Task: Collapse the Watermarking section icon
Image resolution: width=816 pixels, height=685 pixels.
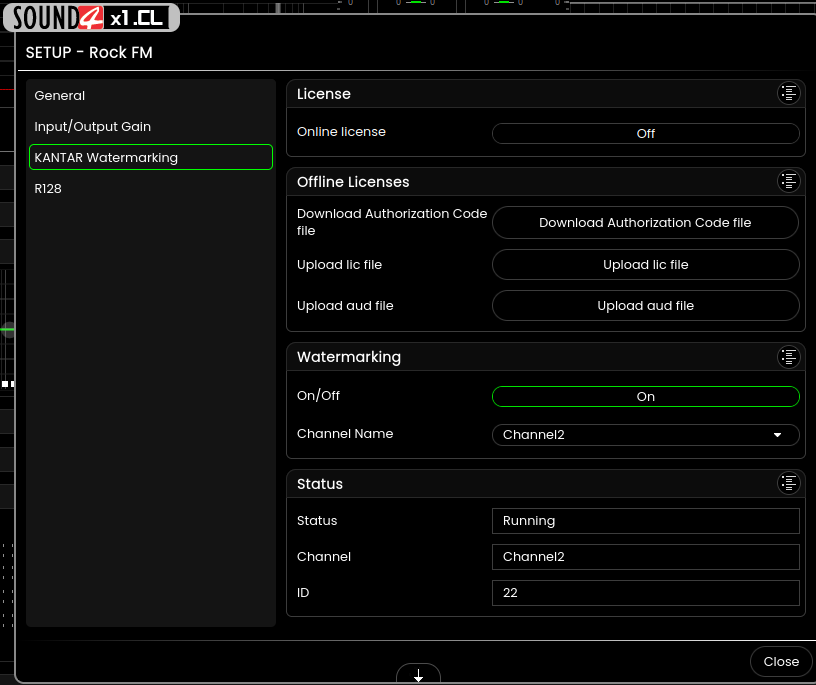Action: click(x=788, y=357)
